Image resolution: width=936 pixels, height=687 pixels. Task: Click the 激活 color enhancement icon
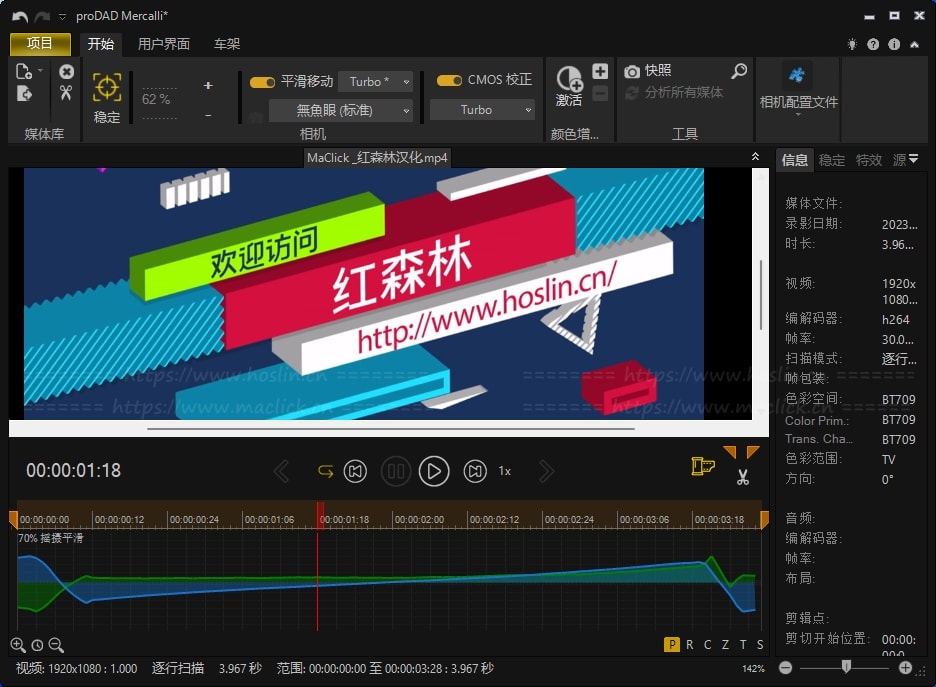point(569,86)
